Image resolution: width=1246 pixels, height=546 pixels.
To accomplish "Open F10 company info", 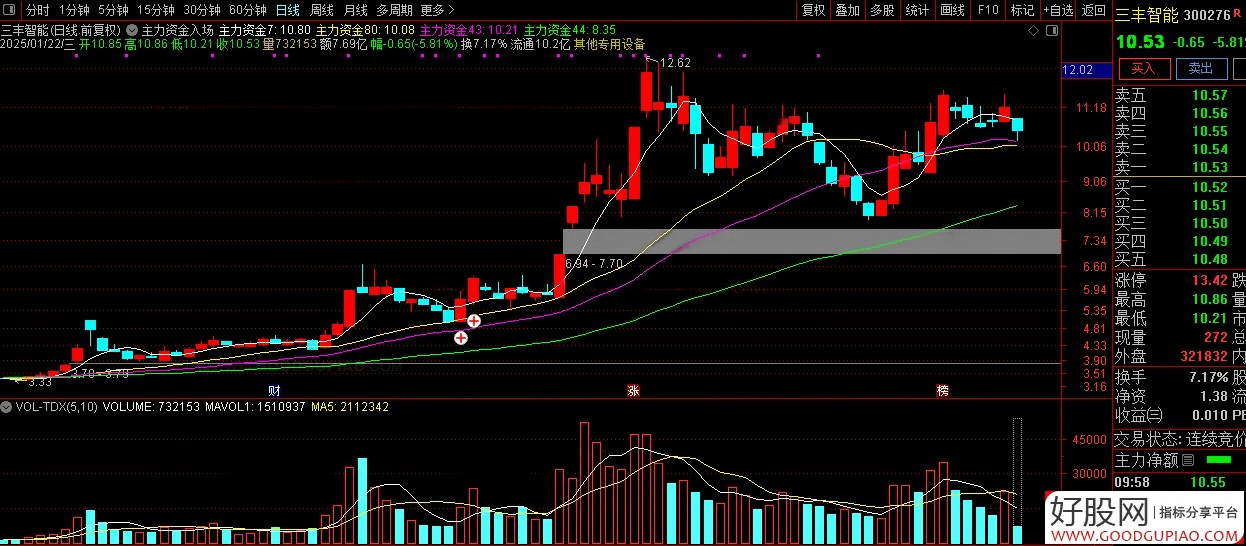I will [988, 10].
